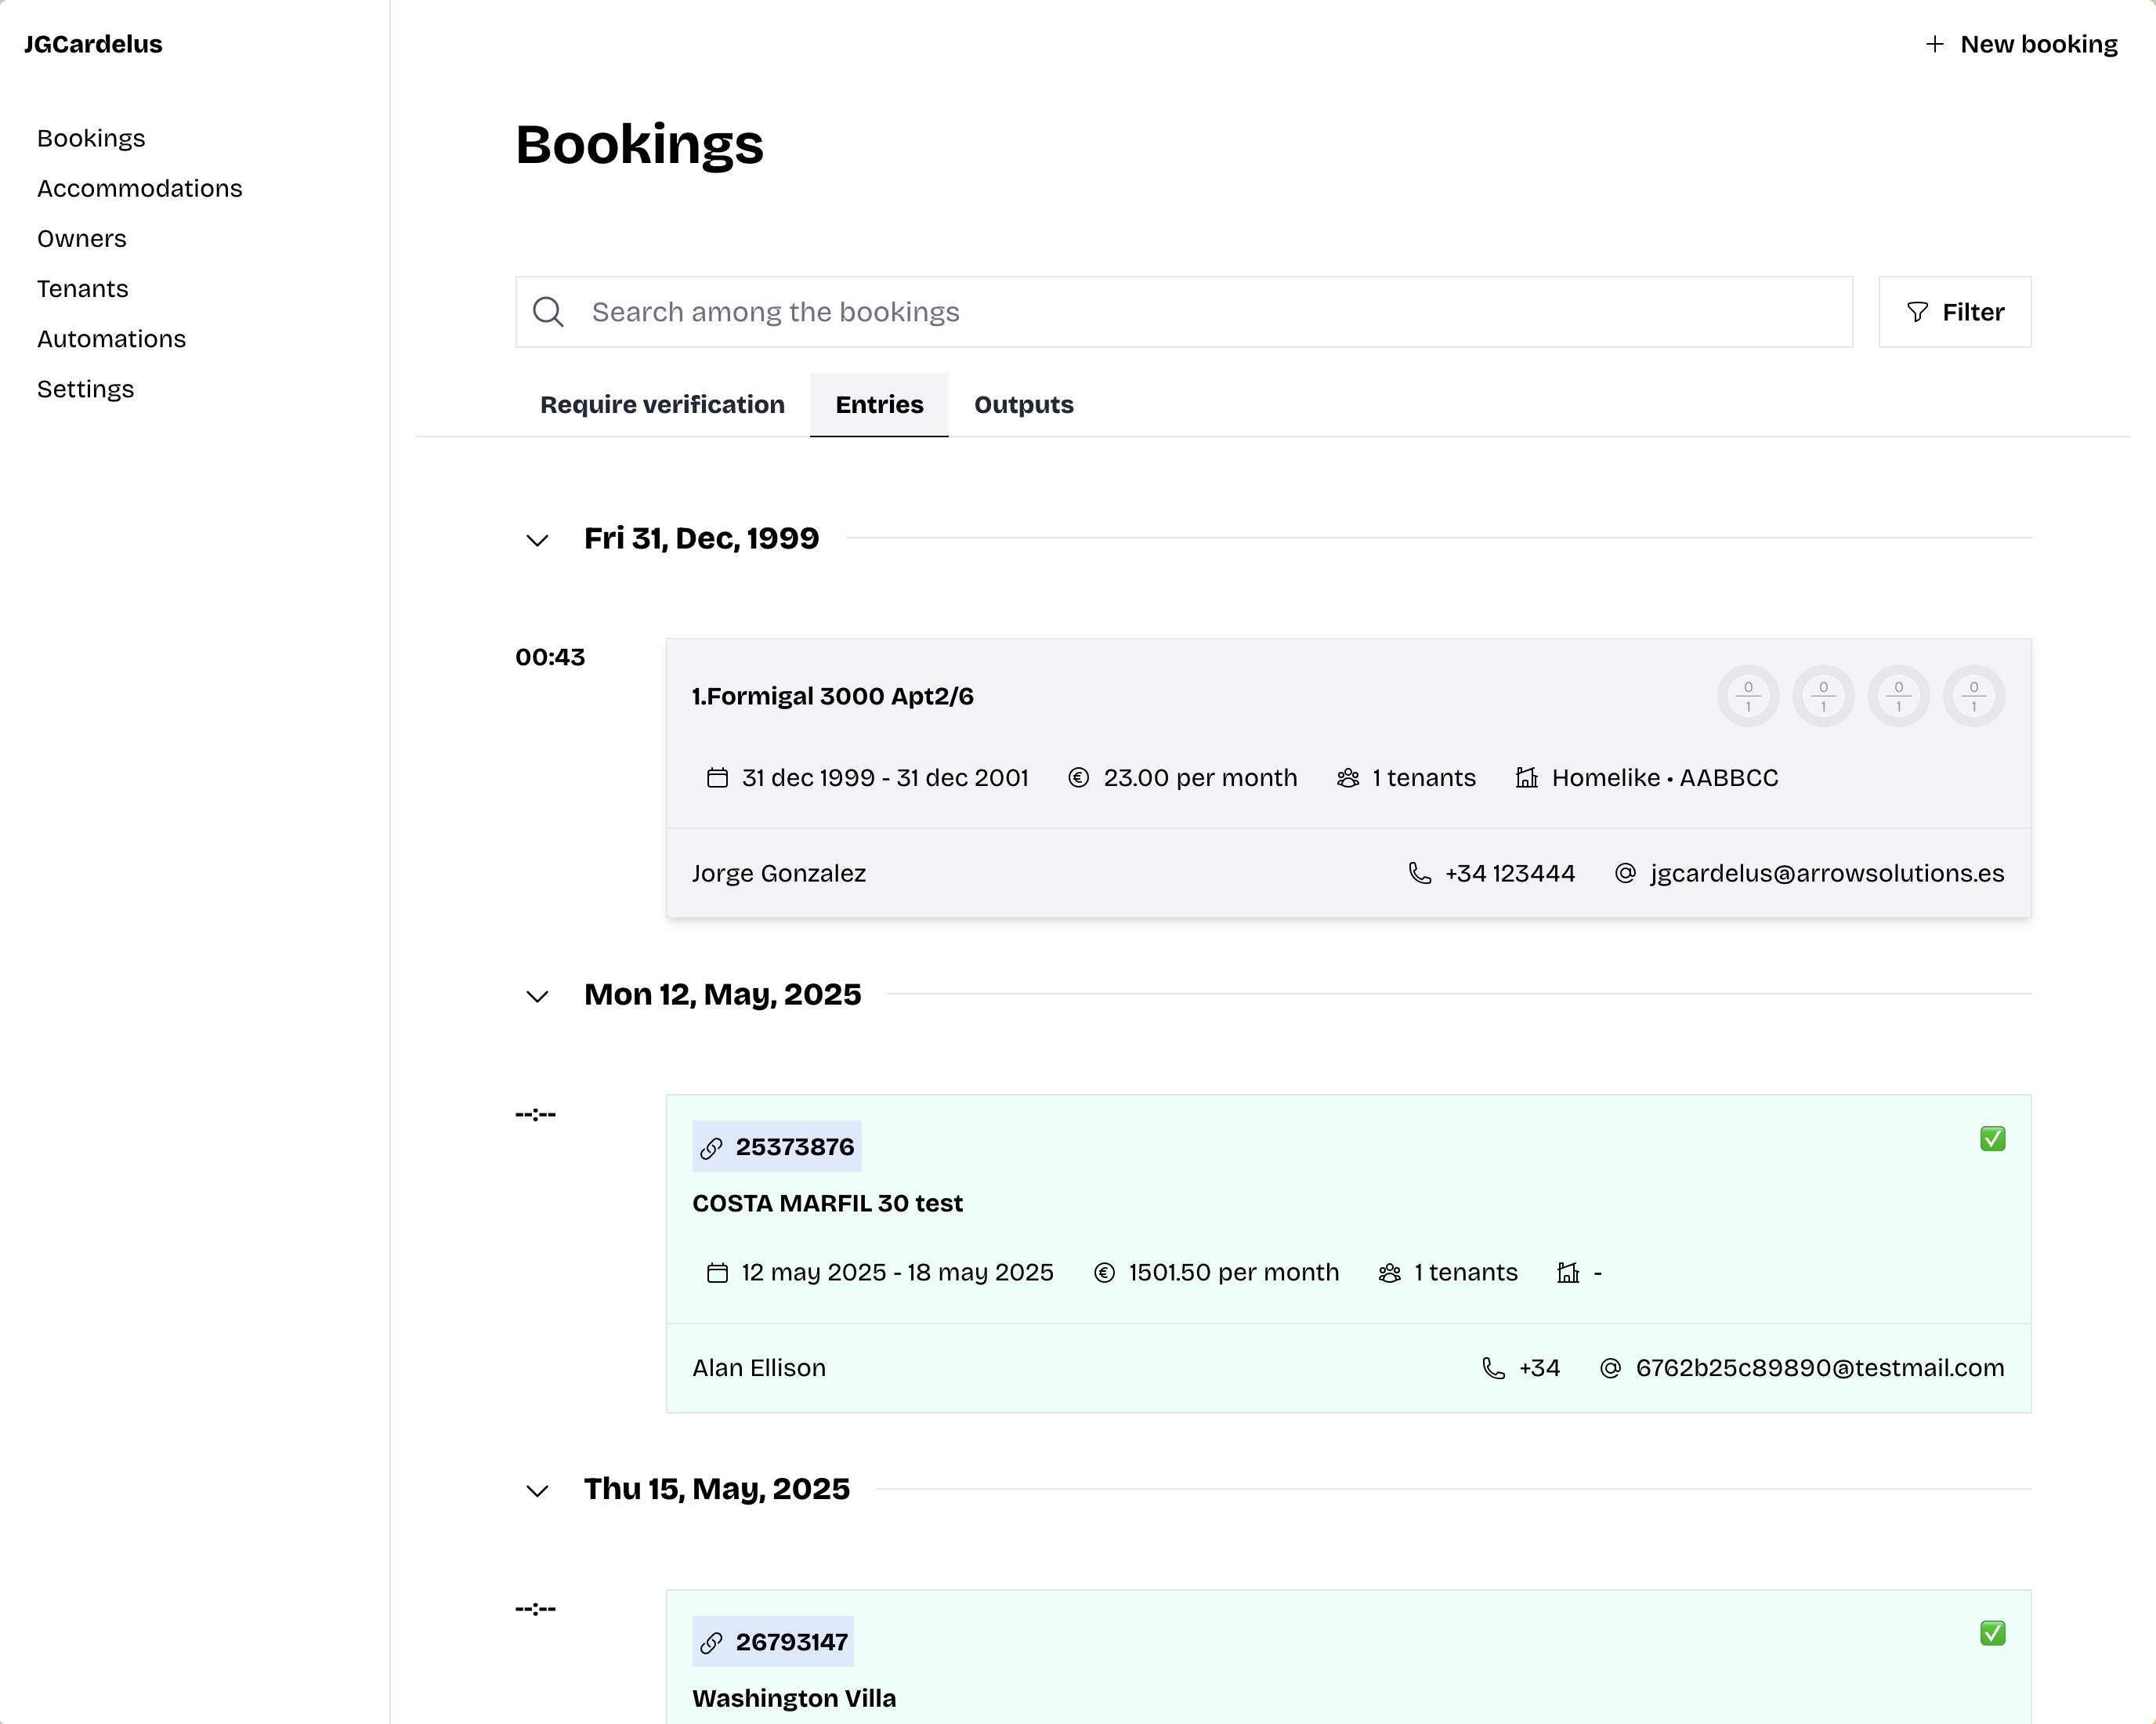The height and width of the screenshot is (1724, 2156).
Task: Go to Accommodations in the sidebar
Action: (139, 188)
